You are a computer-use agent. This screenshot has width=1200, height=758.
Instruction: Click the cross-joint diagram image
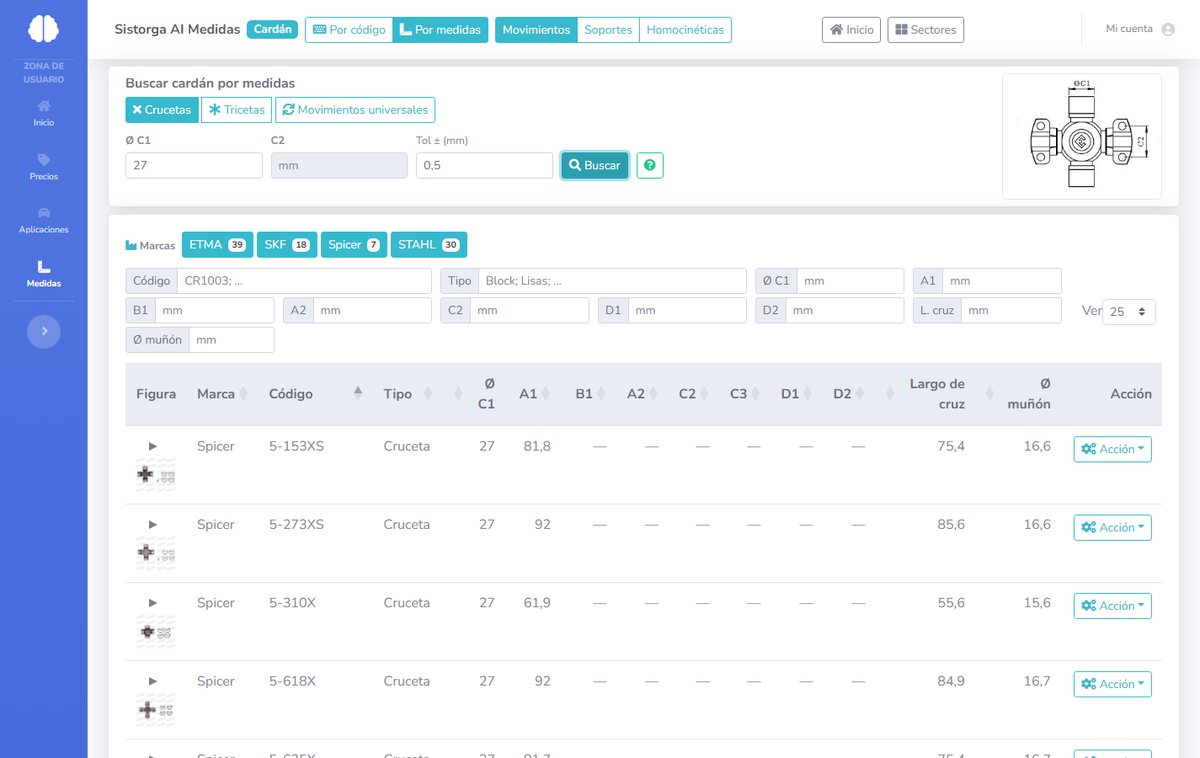click(1082, 136)
